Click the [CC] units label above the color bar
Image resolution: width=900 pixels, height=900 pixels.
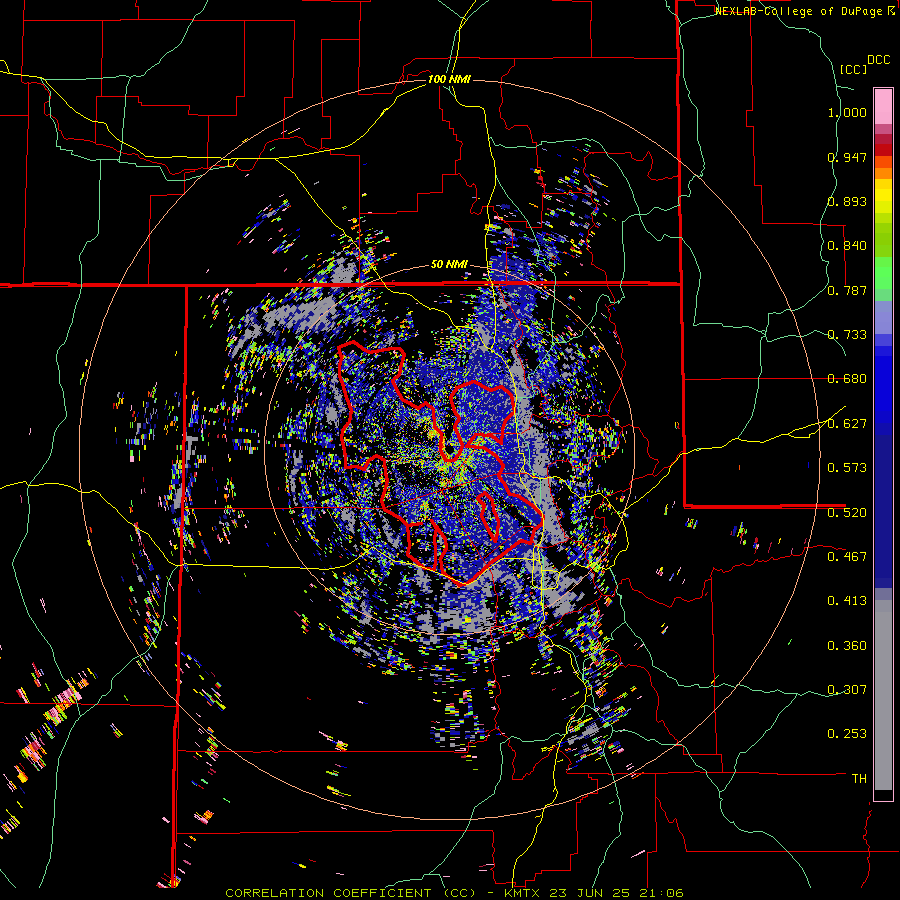click(853, 69)
